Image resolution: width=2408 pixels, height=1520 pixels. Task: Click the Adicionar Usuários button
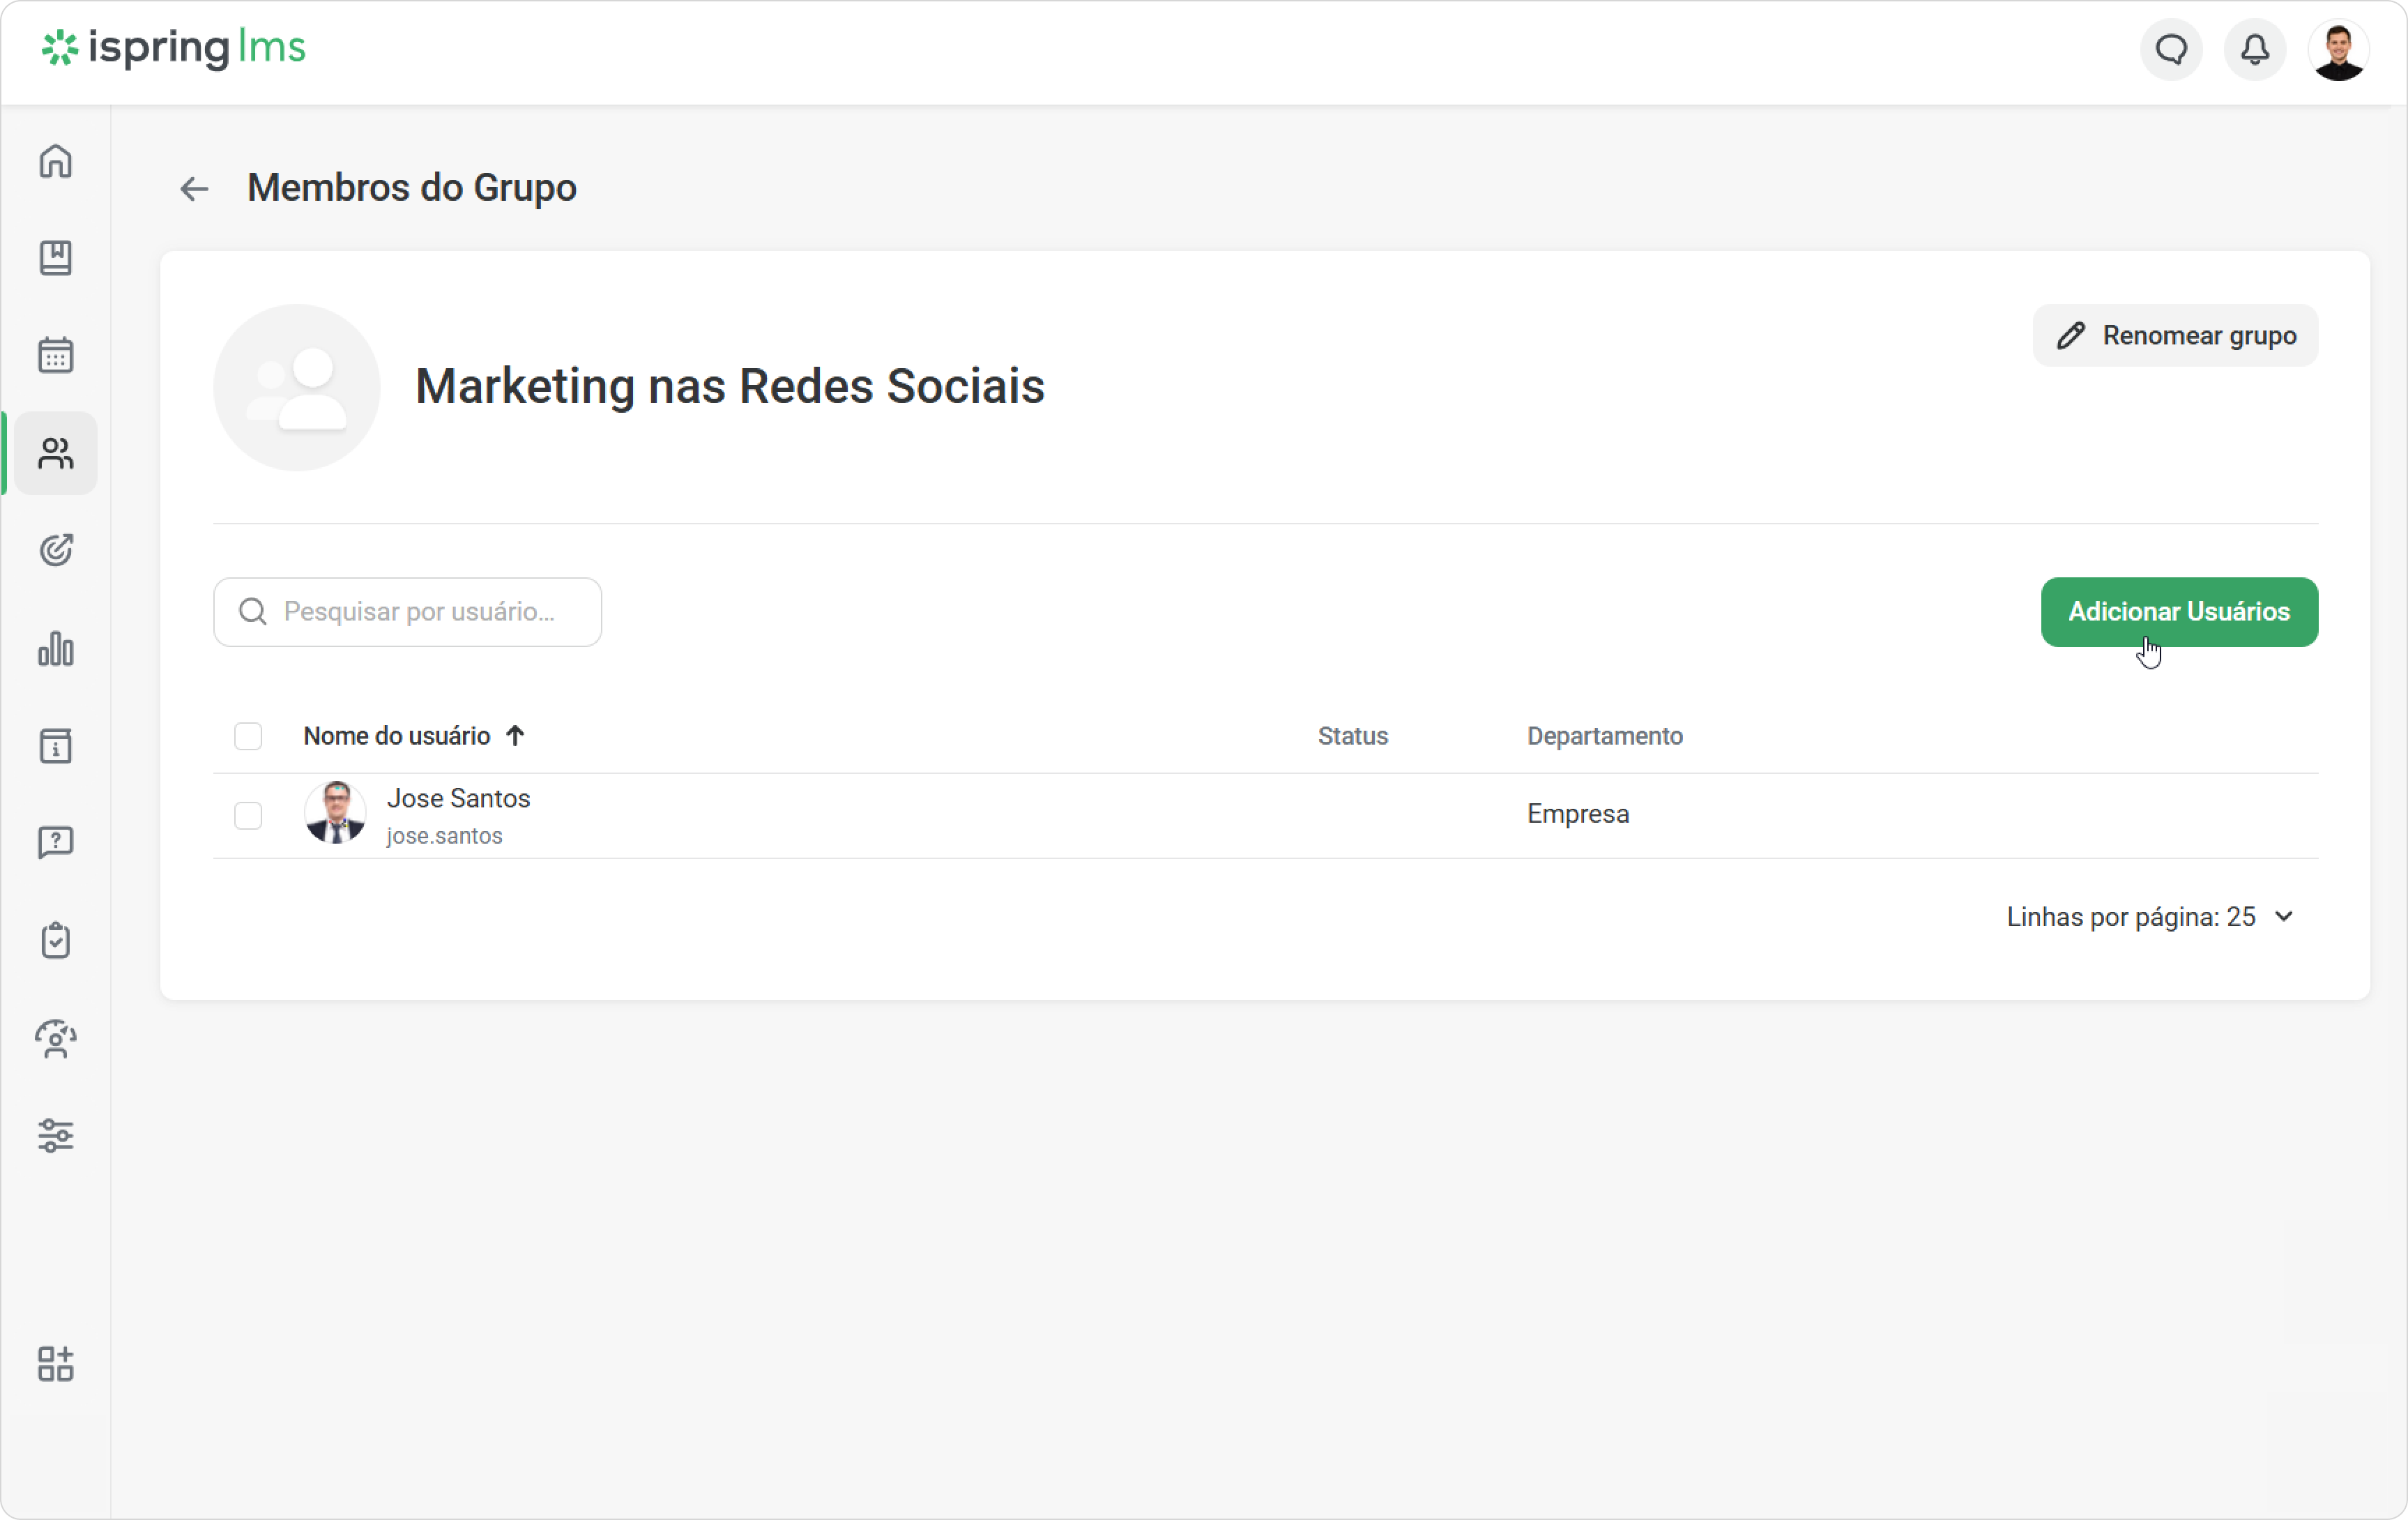coord(2179,612)
